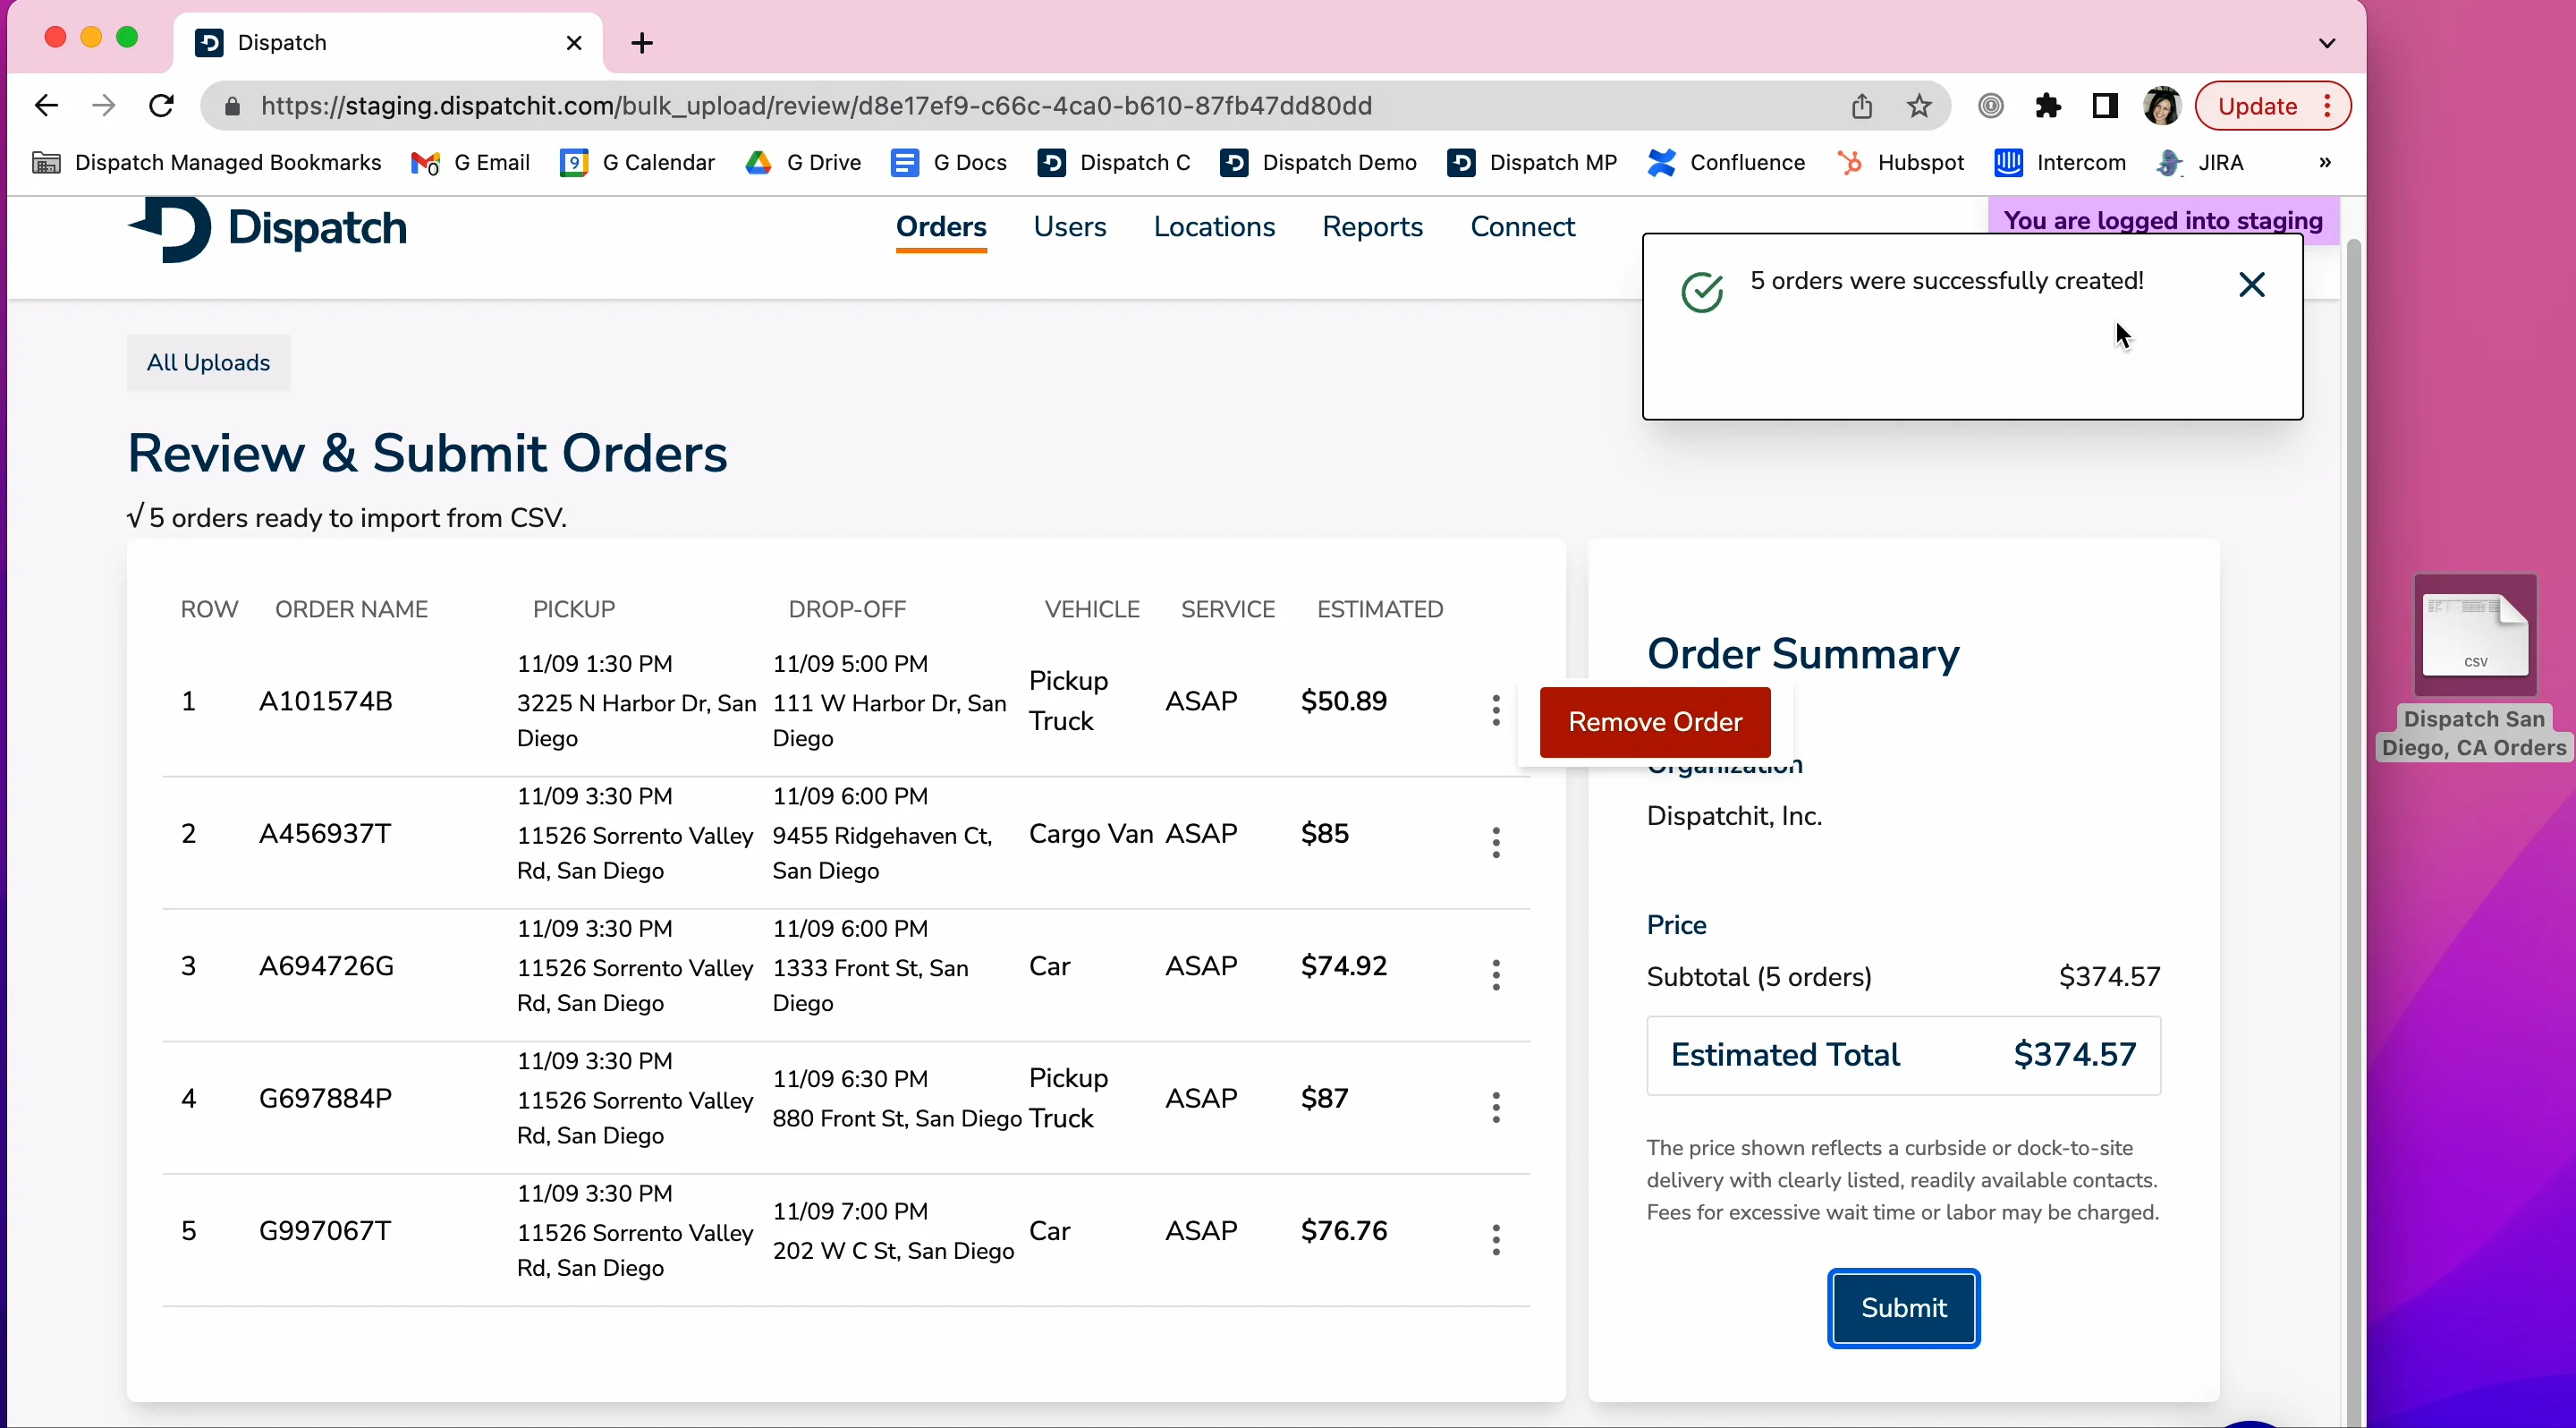Screen dimensions: 2576x1428
Task: Open the kebab menu for order A456937T
Action: pyautogui.click(x=1495, y=842)
